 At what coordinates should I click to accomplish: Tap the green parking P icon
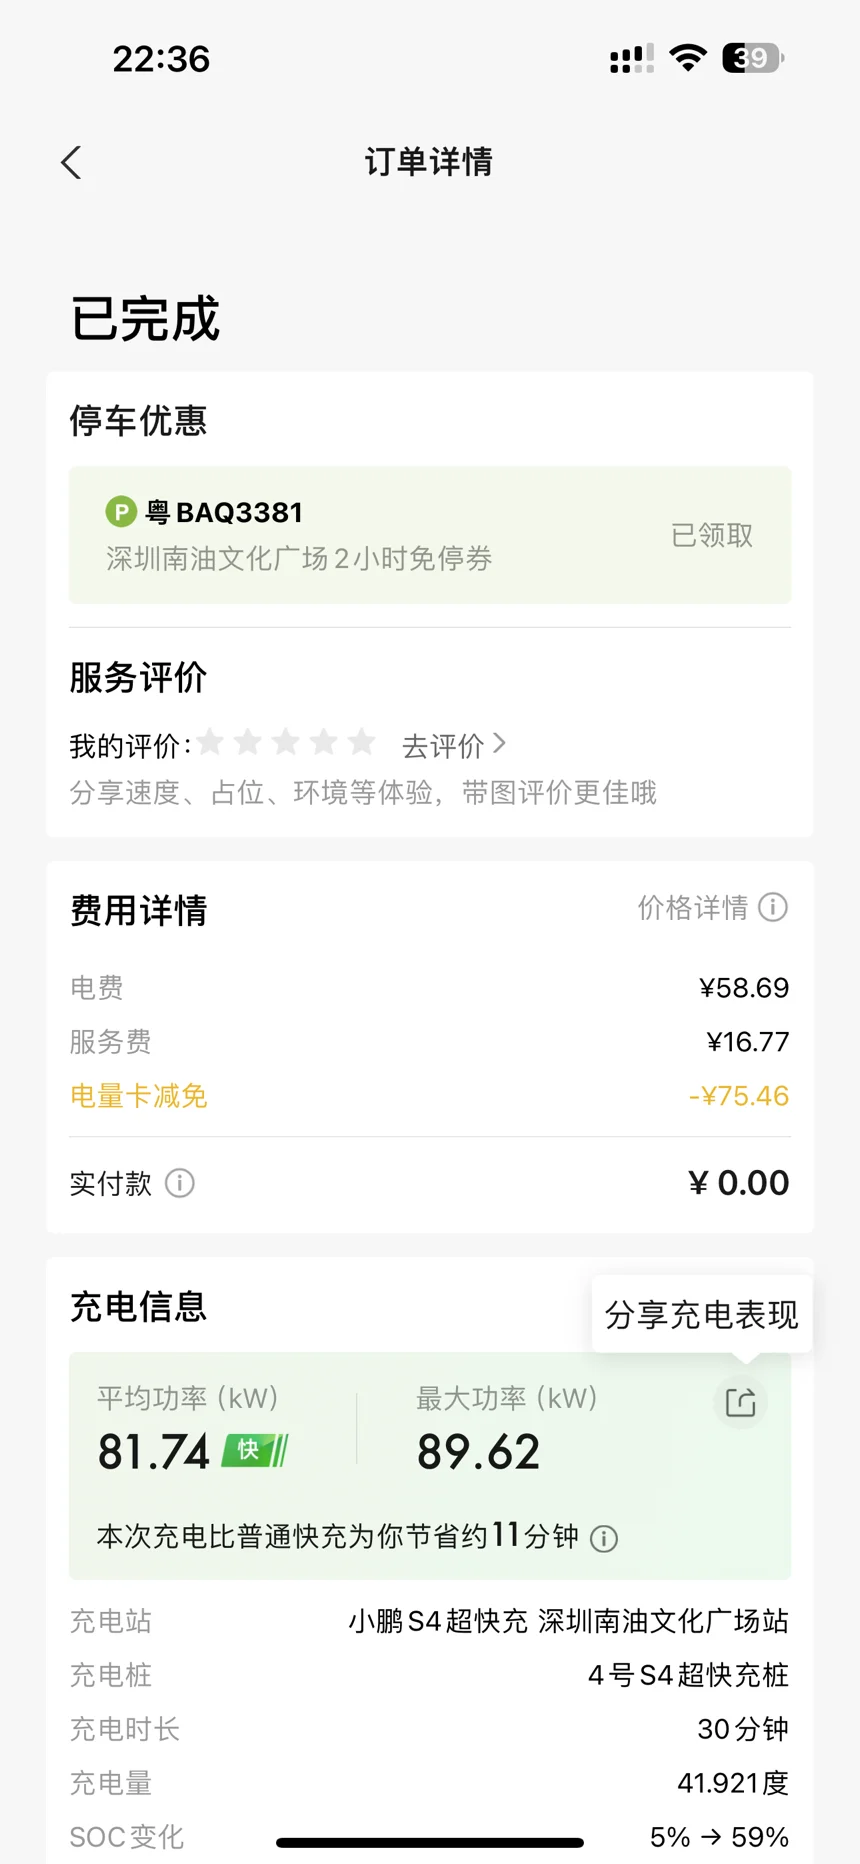tap(121, 512)
